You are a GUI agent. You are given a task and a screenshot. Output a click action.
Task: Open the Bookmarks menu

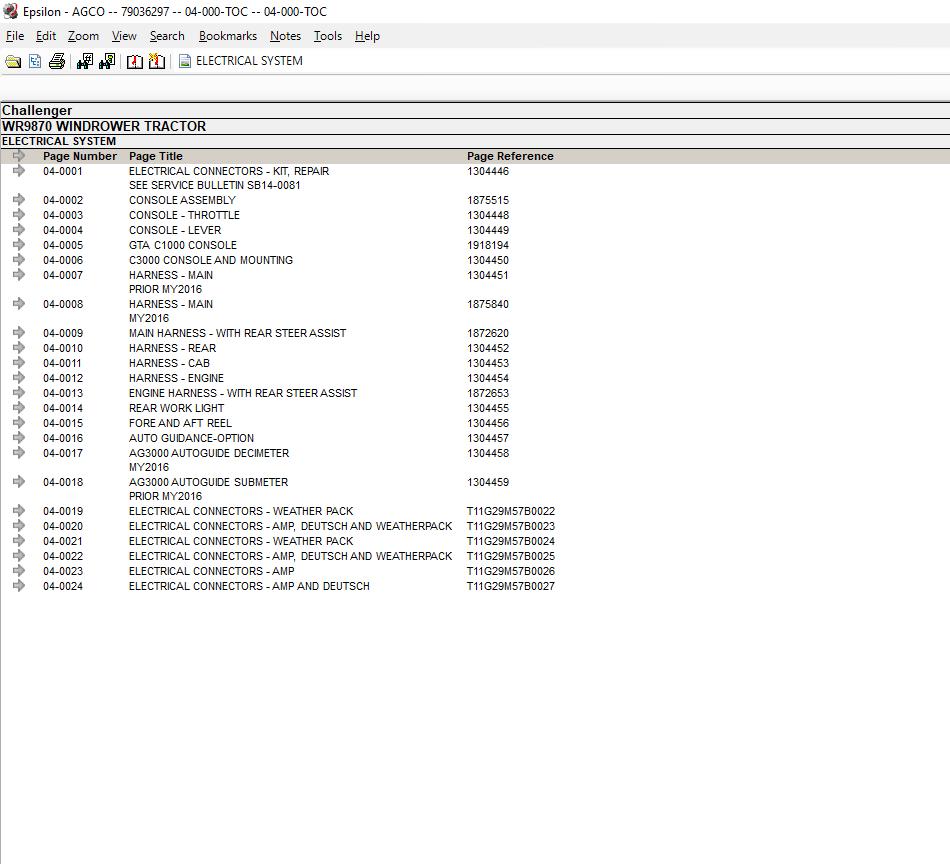click(228, 36)
